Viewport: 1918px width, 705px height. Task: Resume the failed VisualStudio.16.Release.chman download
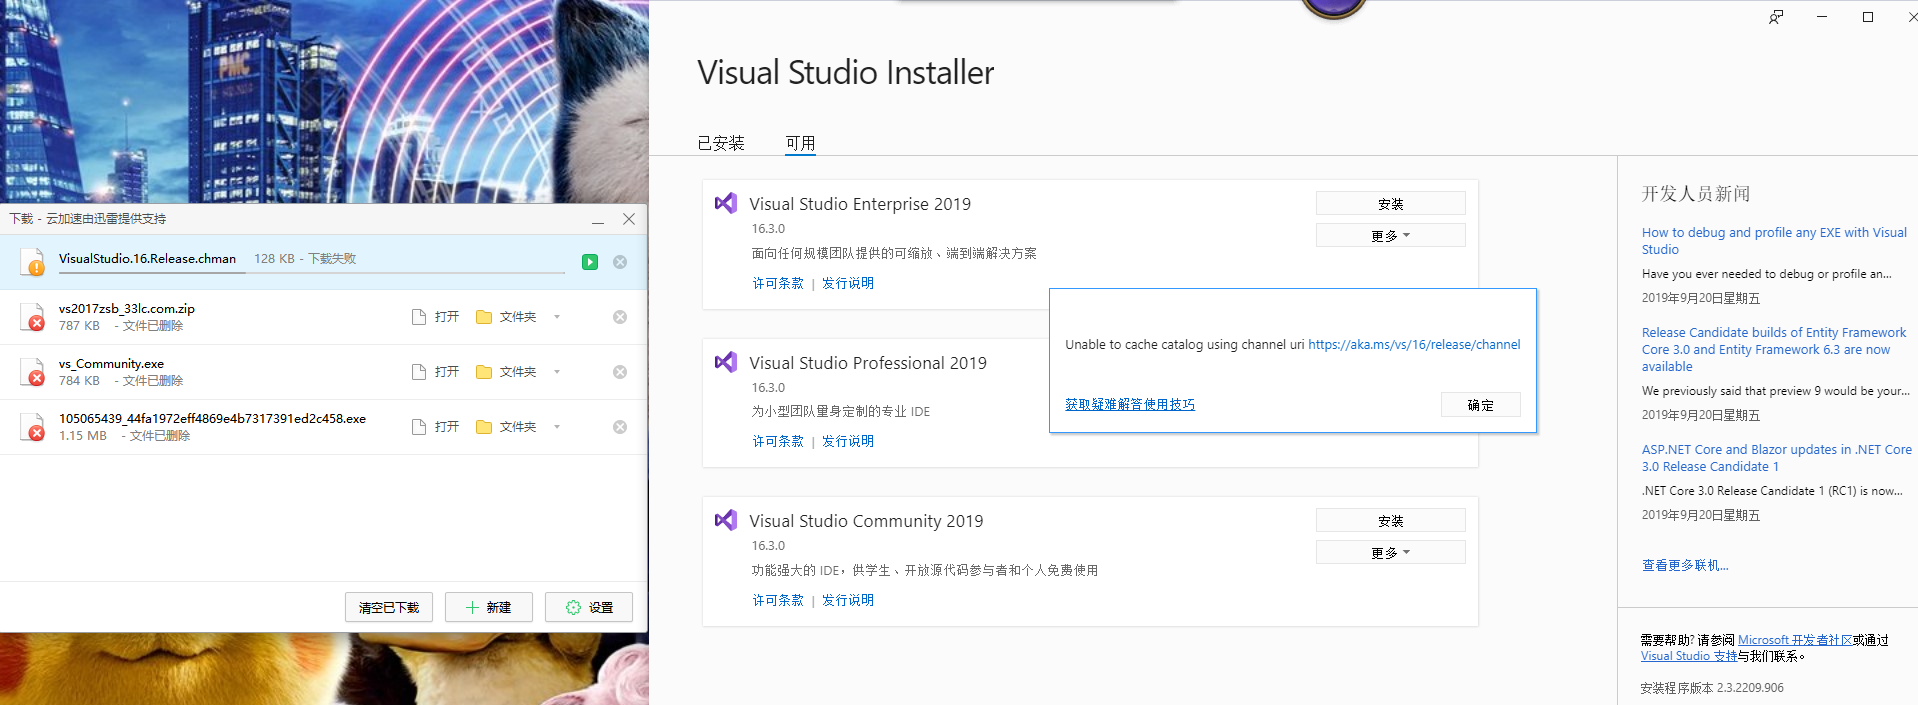tap(590, 262)
